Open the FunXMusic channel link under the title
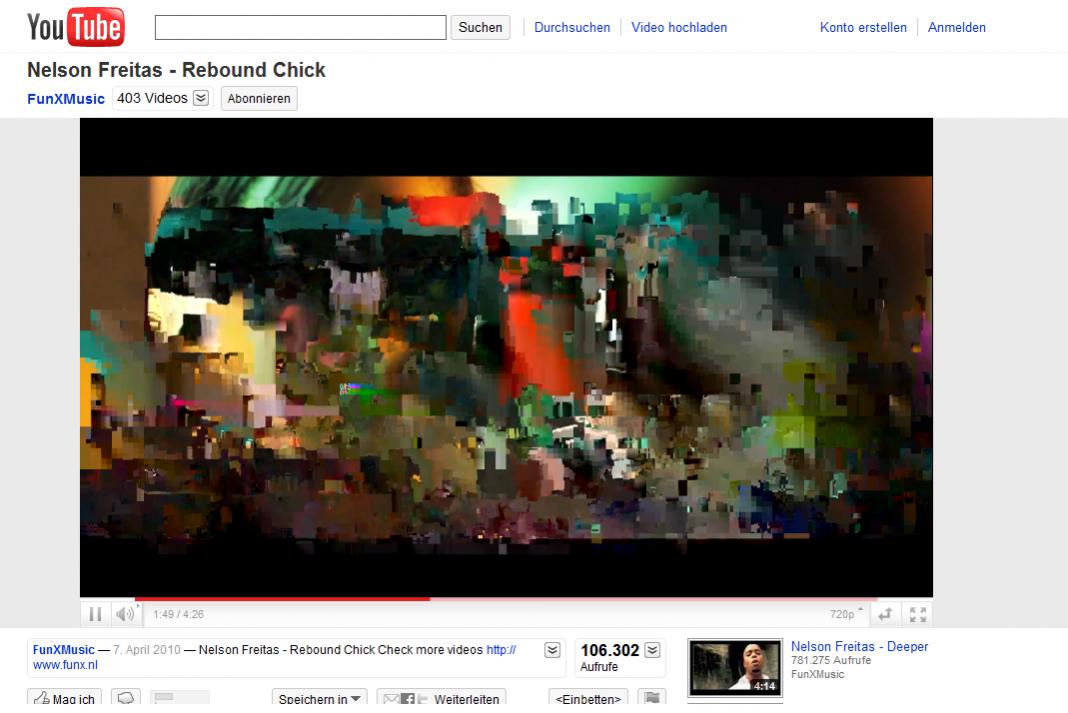Screen dimensions: 1068x713 (66, 99)
